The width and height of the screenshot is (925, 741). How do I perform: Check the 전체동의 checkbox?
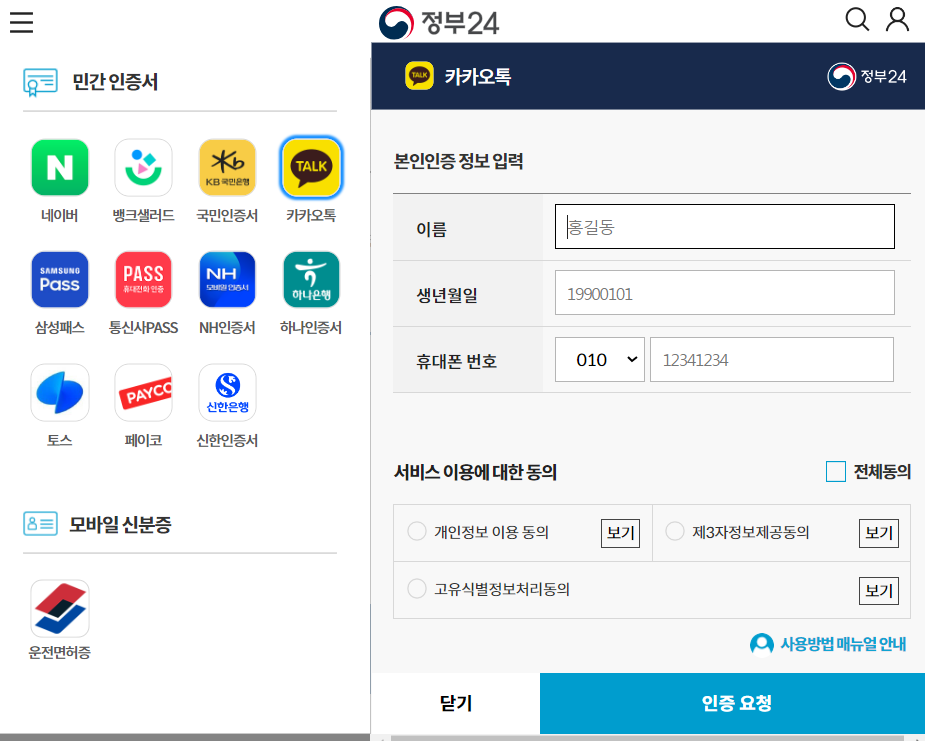click(x=835, y=471)
